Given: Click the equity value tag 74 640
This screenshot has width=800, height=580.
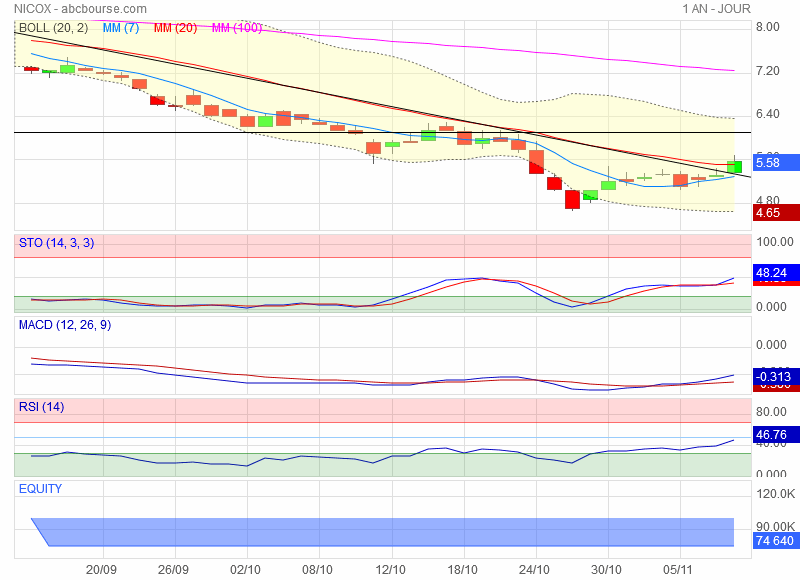Looking at the screenshot, I should point(776,541).
